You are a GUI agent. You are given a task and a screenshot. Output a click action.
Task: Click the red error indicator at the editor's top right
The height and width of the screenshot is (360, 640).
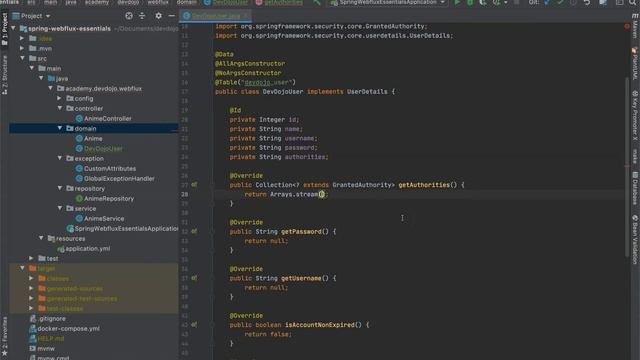click(x=627, y=26)
